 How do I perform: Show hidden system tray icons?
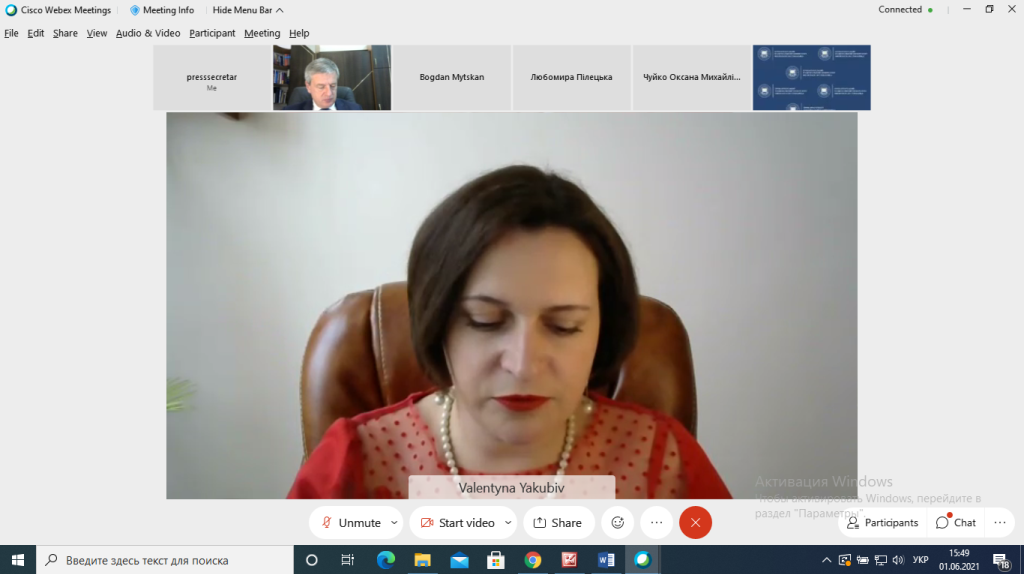click(829, 560)
